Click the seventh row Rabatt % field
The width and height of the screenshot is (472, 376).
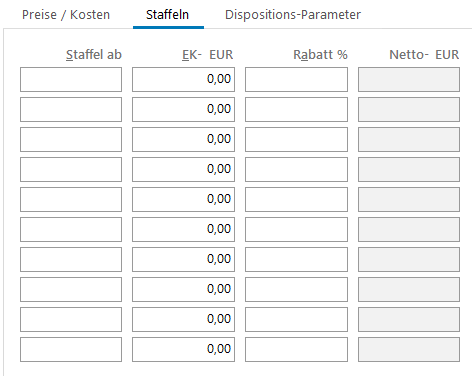tap(296, 259)
